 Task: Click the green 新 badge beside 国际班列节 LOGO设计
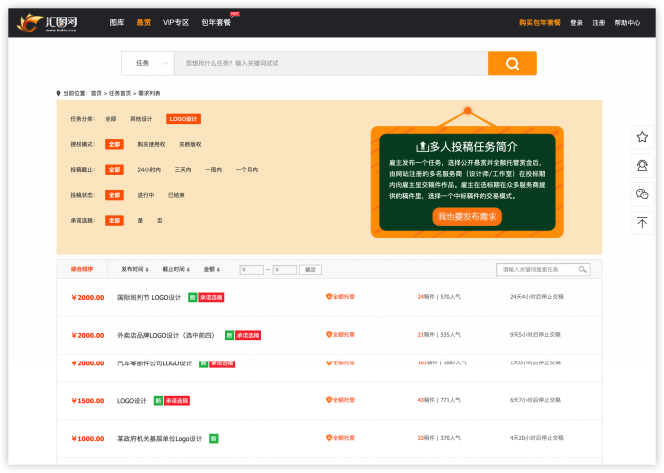click(x=192, y=297)
